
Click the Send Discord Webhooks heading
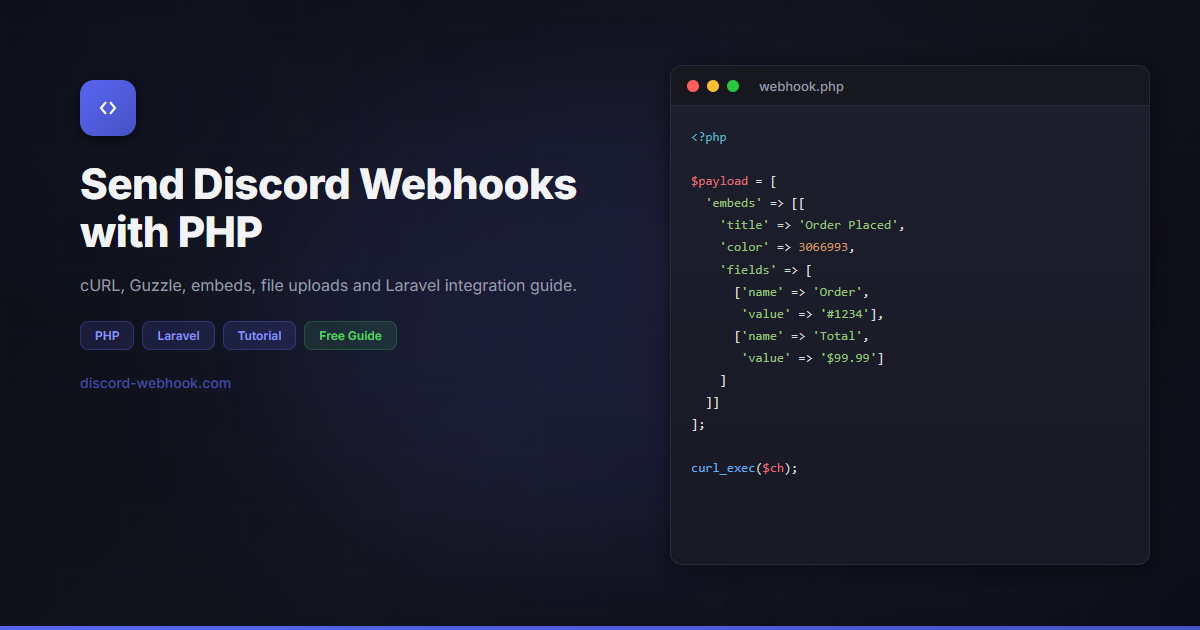point(328,207)
